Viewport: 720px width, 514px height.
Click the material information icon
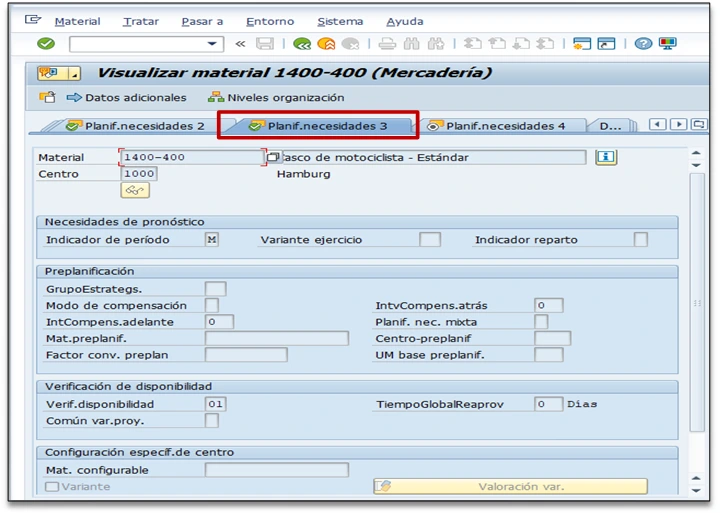coord(605,157)
